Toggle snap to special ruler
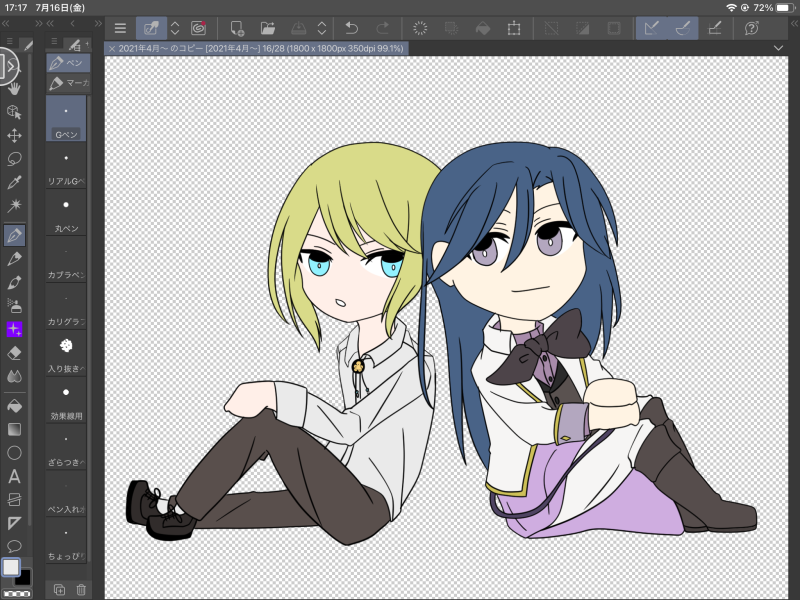 point(683,28)
